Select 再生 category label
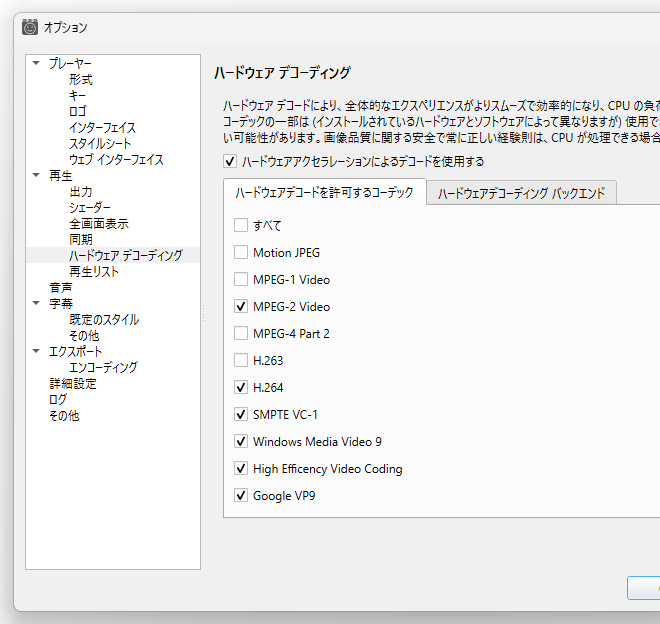The width and height of the screenshot is (660, 624). click(61, 175)
